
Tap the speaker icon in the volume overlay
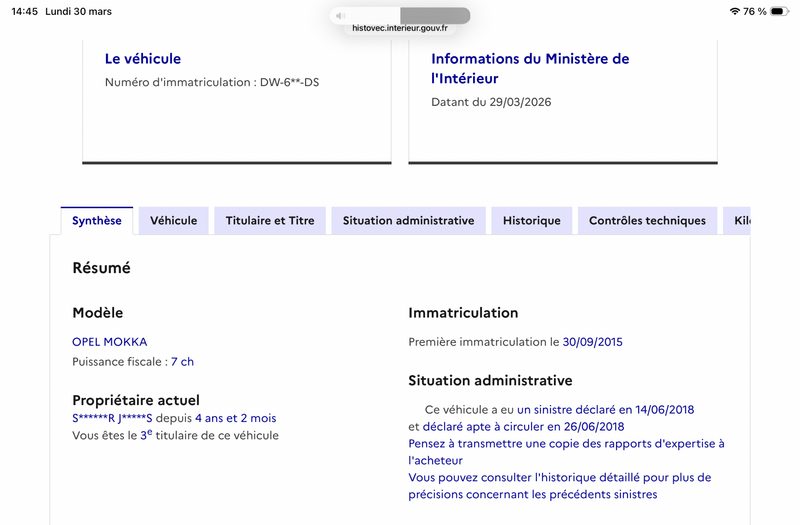(340, 16)
